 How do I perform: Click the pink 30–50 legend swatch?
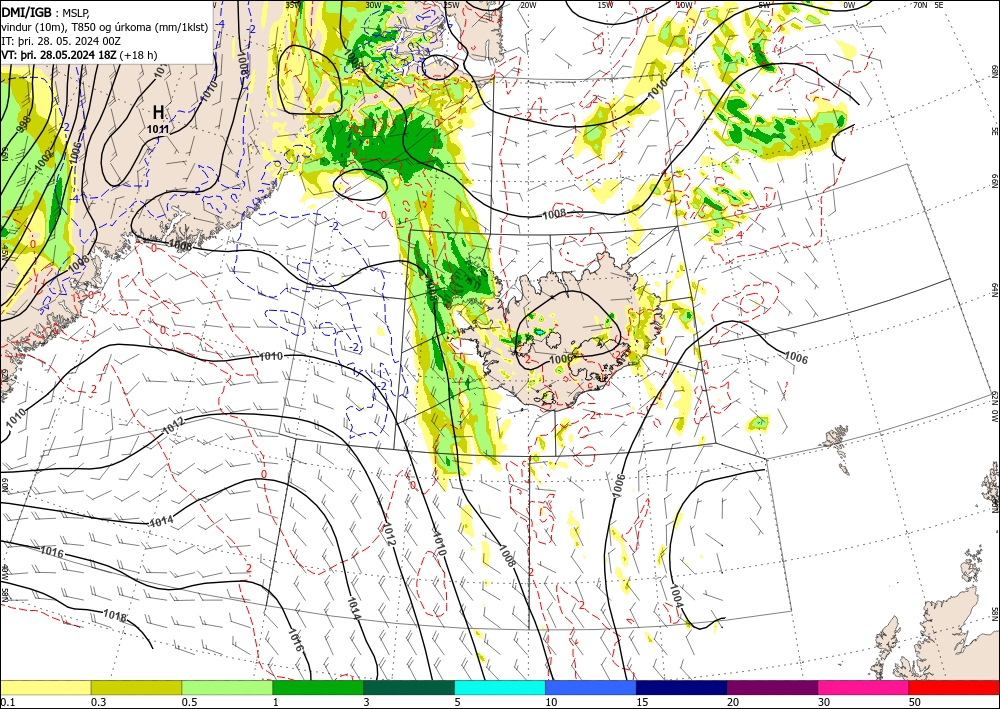(864, 687)
